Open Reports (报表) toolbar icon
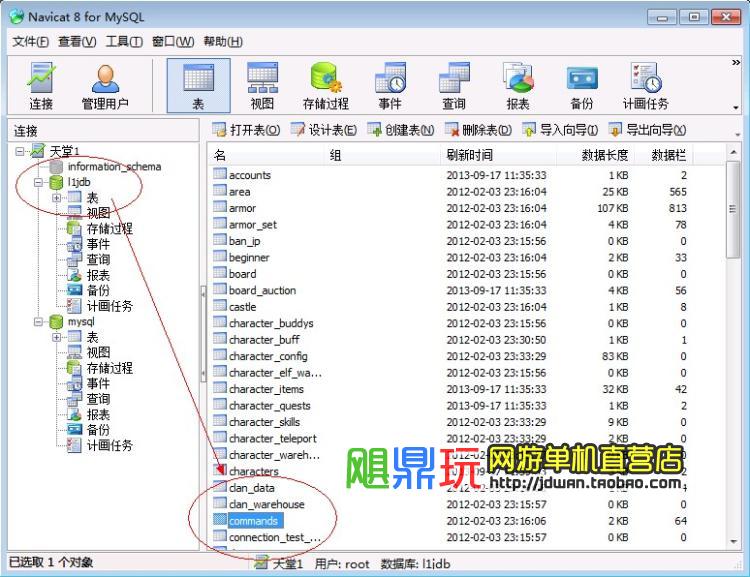 click(518, 86)
